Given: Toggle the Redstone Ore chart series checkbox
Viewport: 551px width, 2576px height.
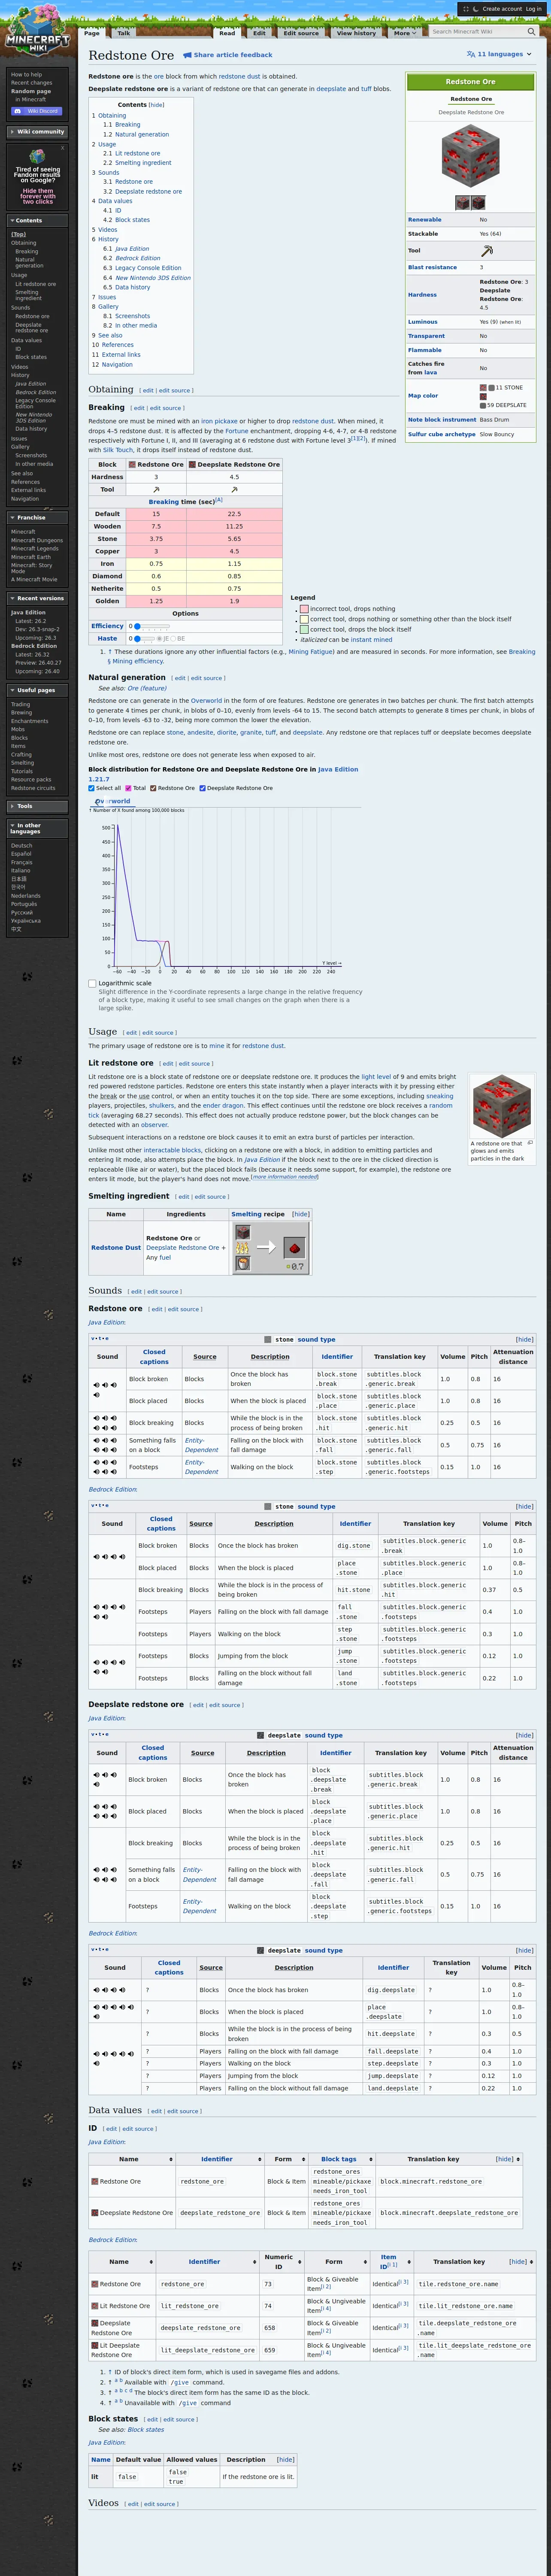Looking at the screenshot, I should (153, 788).
